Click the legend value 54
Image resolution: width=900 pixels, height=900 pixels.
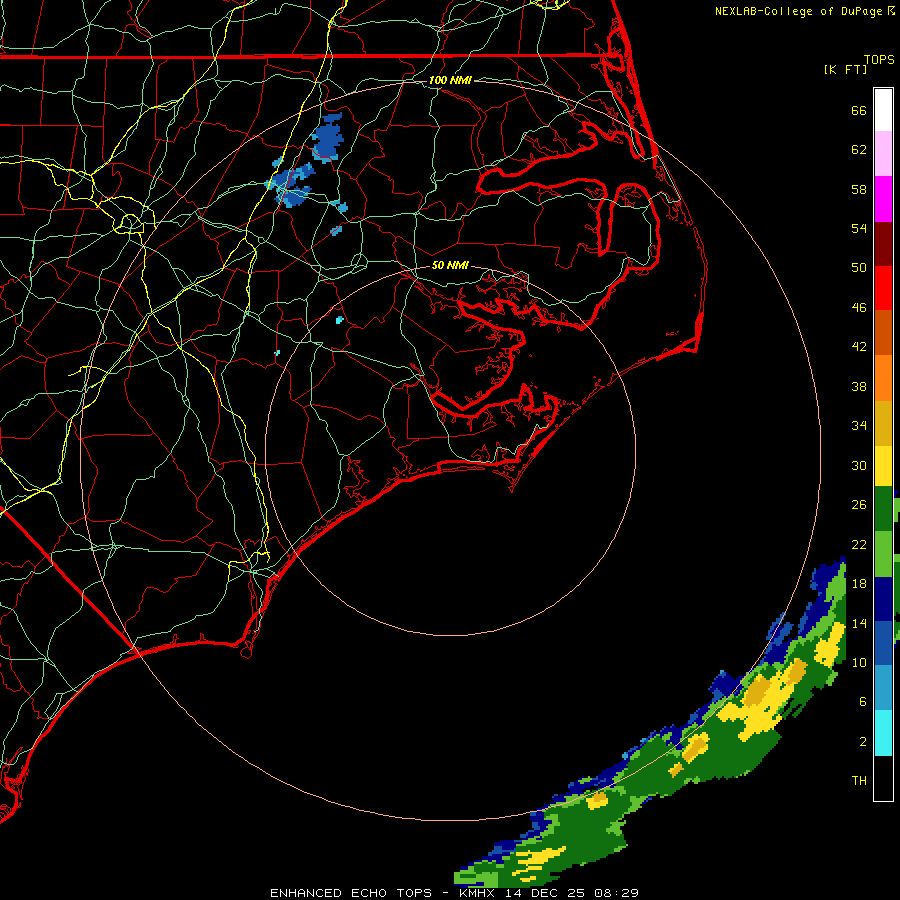859,228
